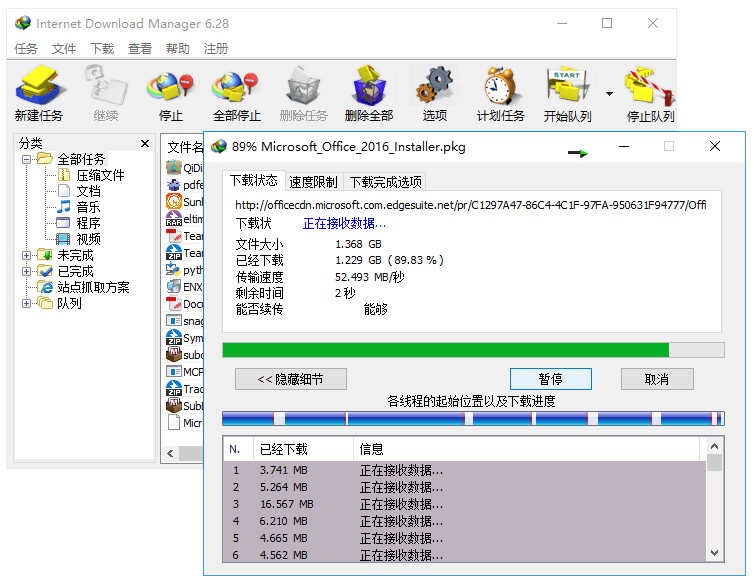This screenshot has width=754, height=580.
Task: Expand the 未完成 tree node
Action: point(26,255)
